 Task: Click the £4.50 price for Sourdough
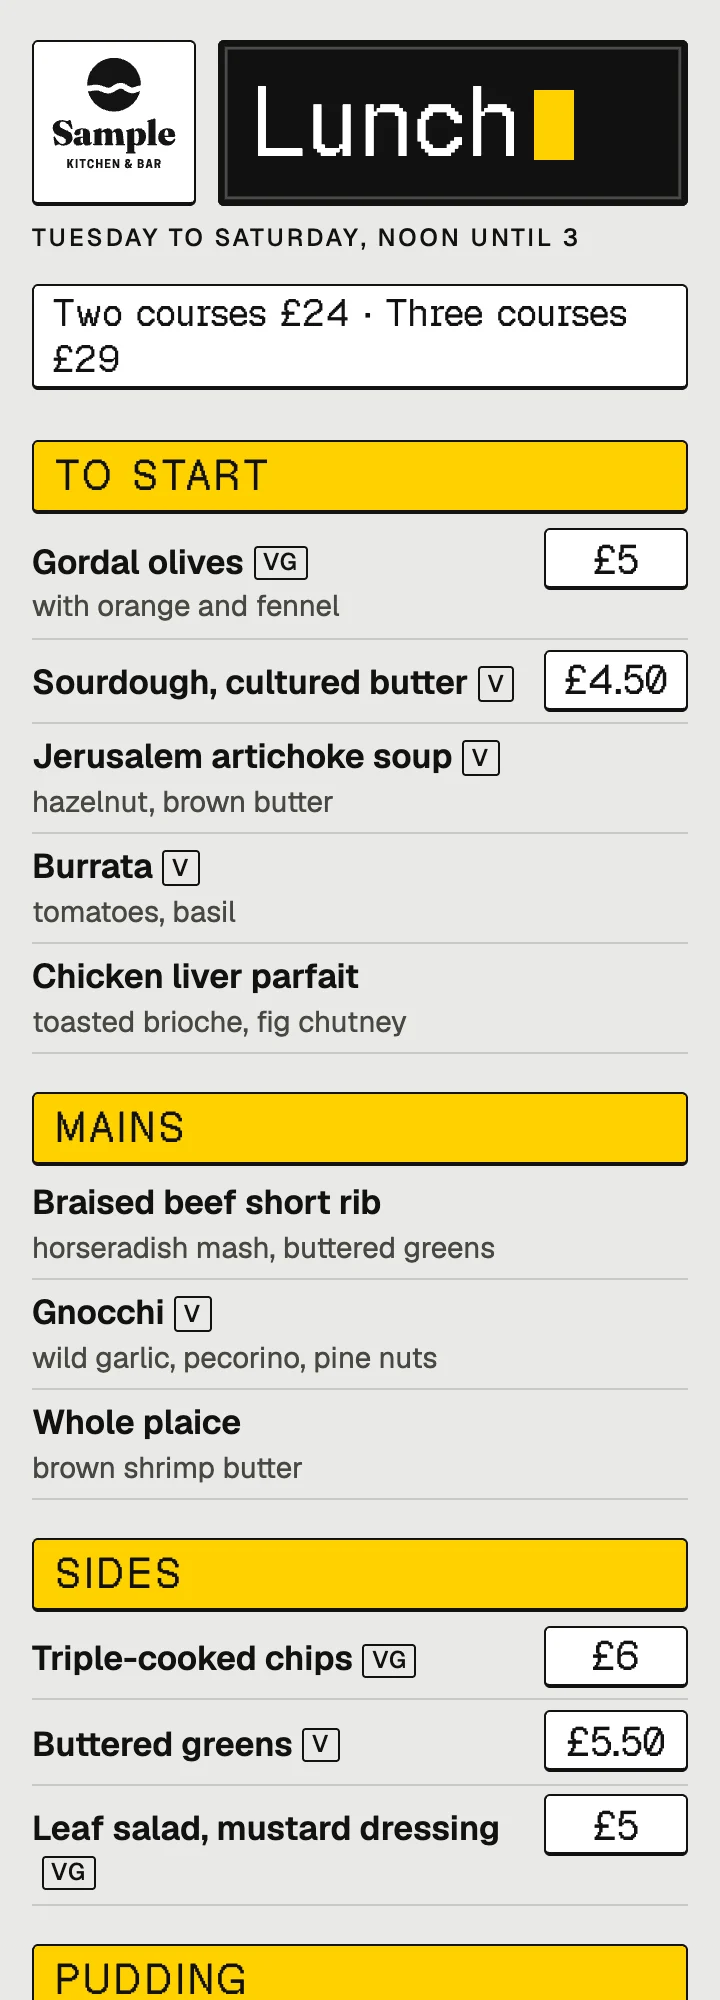tap(616, 681)
